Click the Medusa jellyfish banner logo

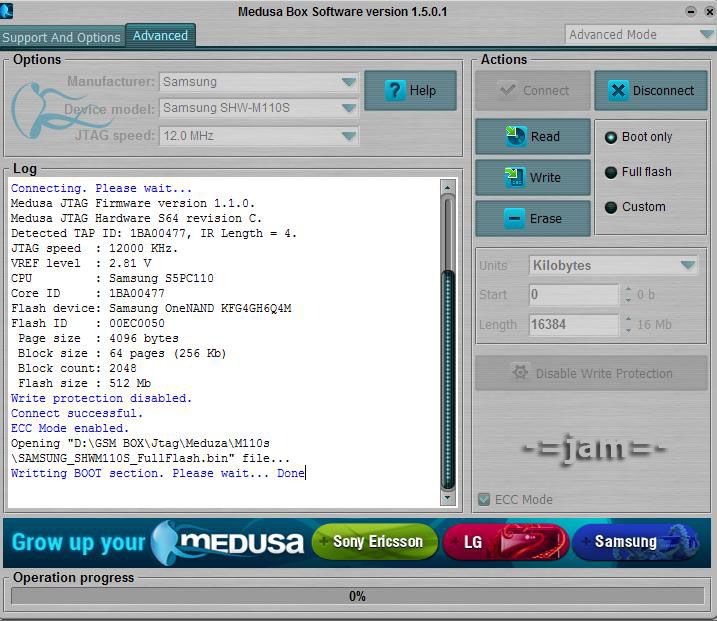coord(229,543)
